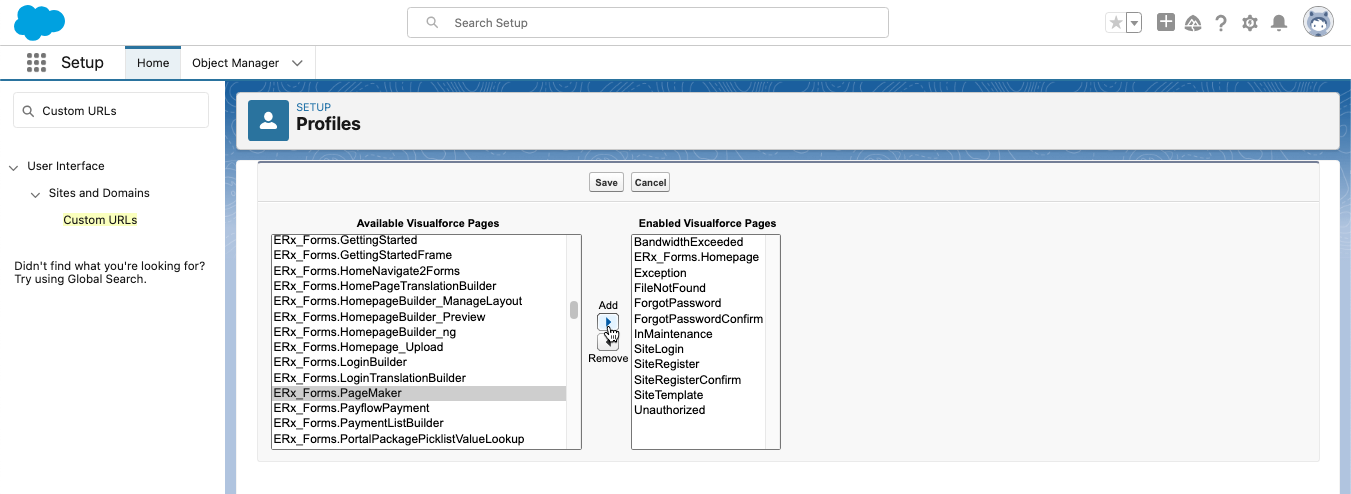Expand the Object Manager tab dropdown
The image size is (1351, 494).
point(298,63)
